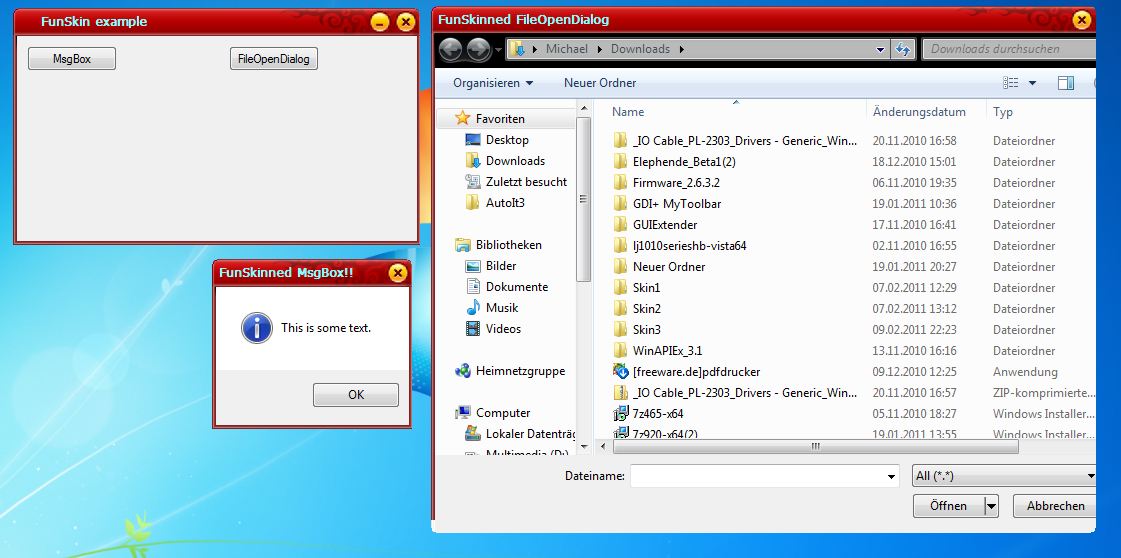
Task: Select the pdfdrucker application icon
Action: tap(621, 372)
